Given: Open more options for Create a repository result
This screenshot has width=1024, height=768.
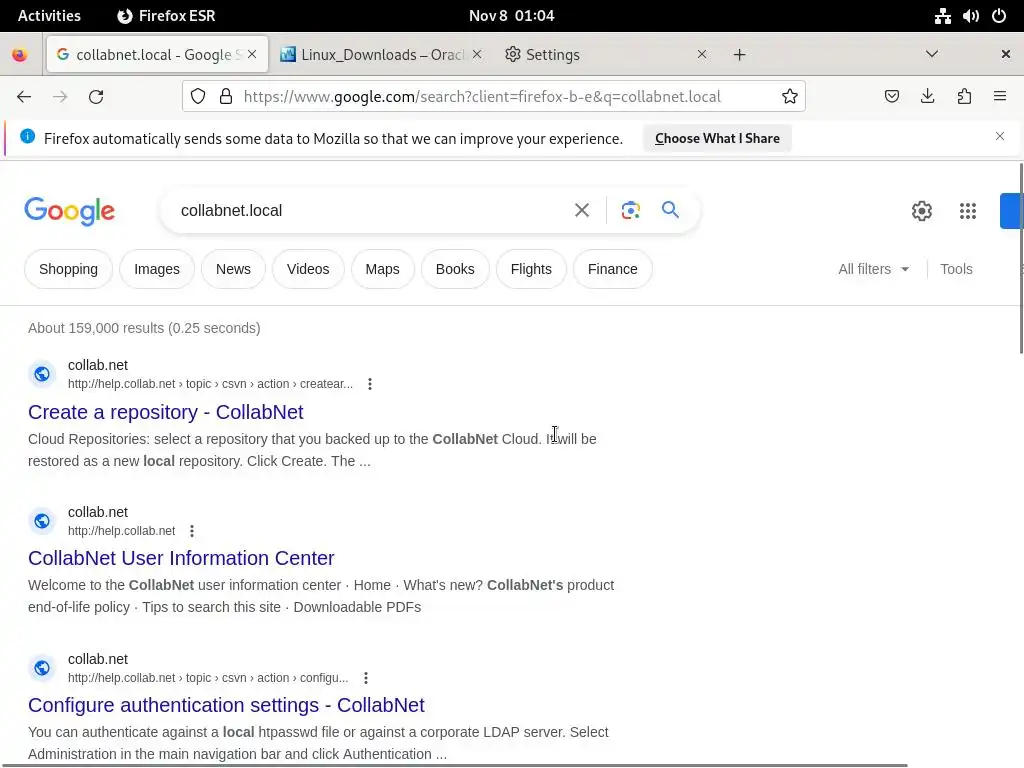Looking at the screenshot, I should [370, 384].
